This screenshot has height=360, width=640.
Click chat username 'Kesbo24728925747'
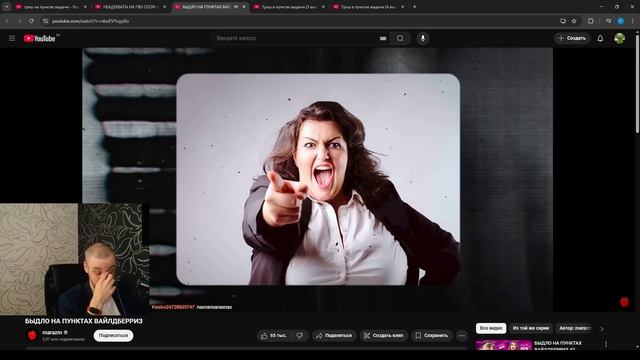point(173,307)
